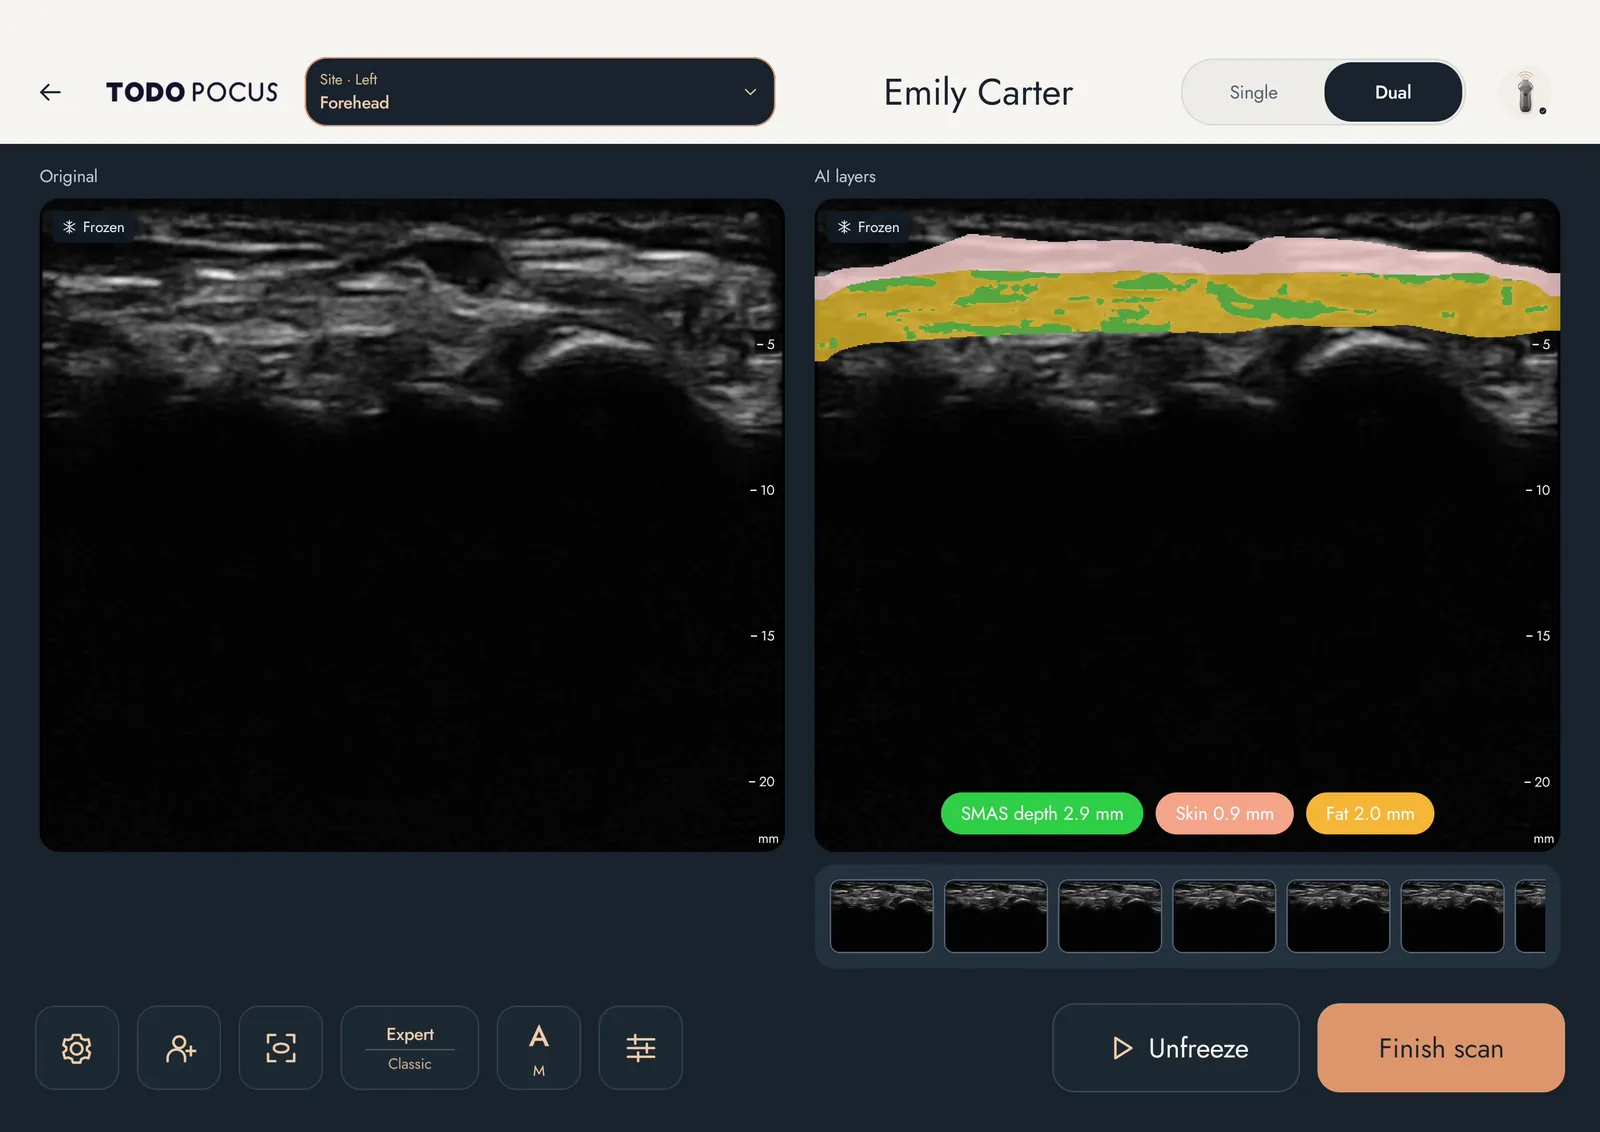This screenshot has height=1132, width=1600.
Task: Open the Site Left Forehead dropdown
Action: pos(540,92)
